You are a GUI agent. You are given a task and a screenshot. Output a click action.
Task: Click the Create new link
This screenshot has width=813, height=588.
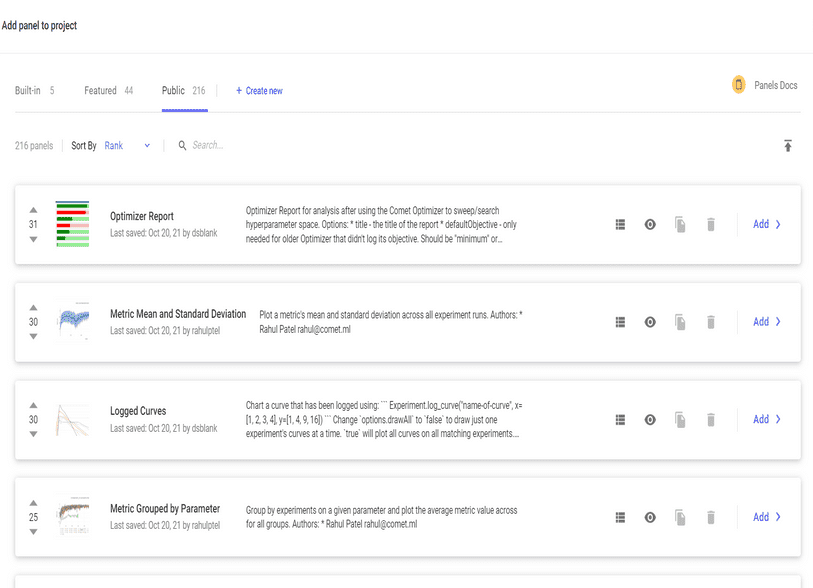(258, 90)
